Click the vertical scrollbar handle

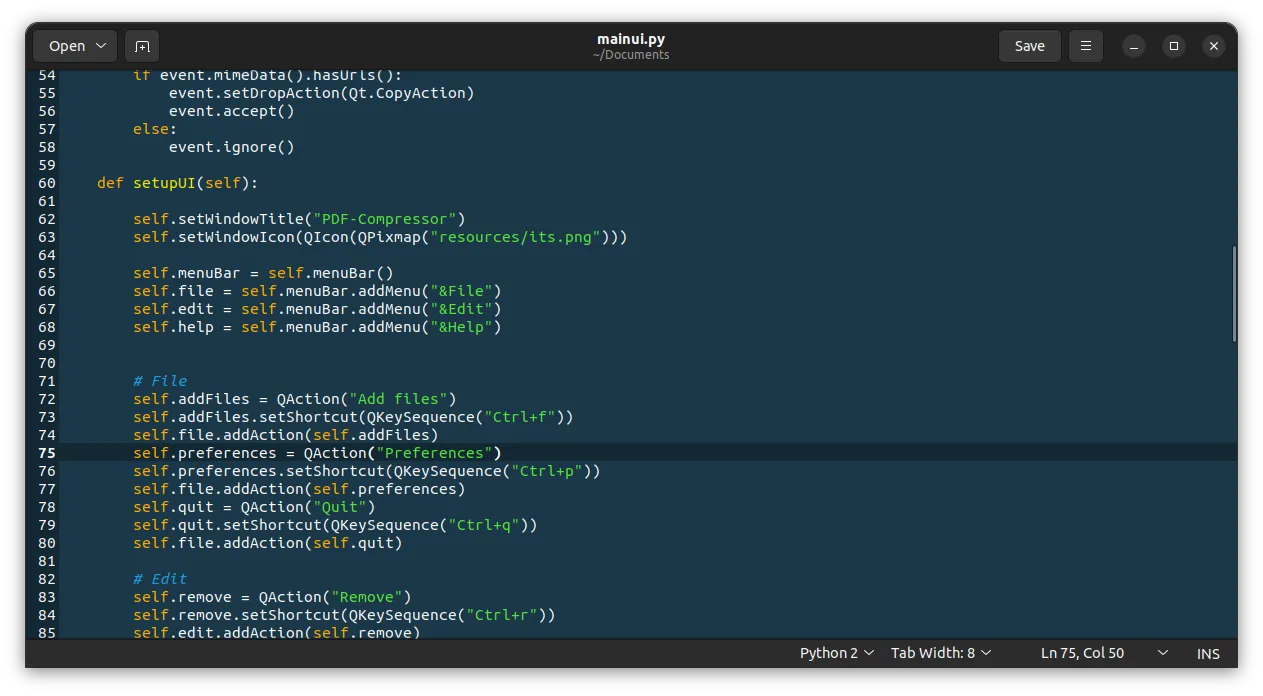[1234, 294]
